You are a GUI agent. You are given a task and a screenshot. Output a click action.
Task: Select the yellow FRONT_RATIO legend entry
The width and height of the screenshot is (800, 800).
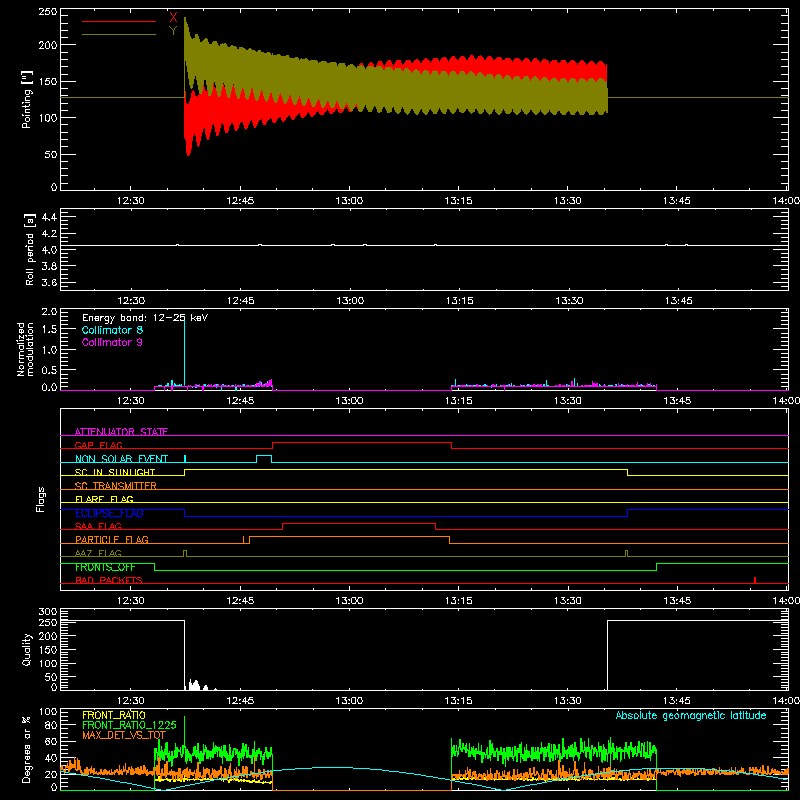[x=114, y=715]
